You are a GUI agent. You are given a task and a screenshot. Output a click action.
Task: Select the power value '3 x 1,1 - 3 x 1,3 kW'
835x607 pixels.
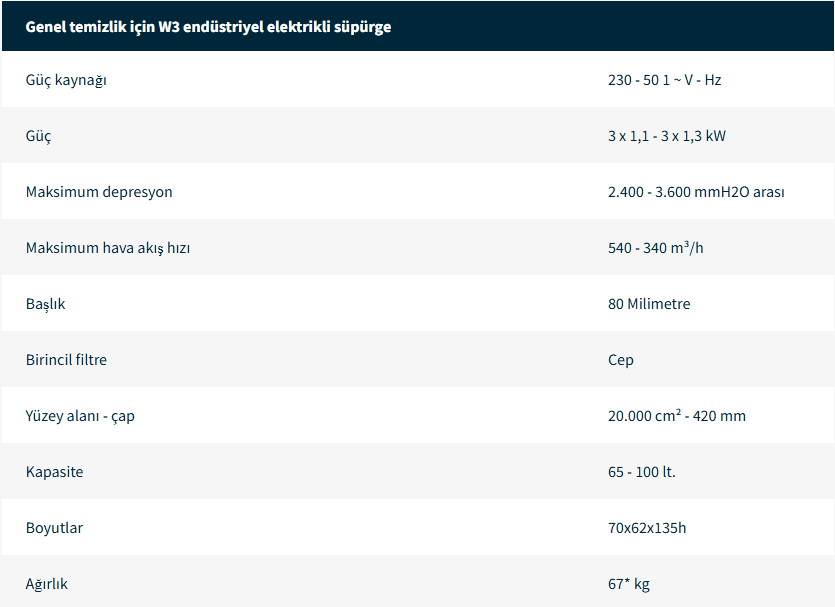click(x=666, y=136)
